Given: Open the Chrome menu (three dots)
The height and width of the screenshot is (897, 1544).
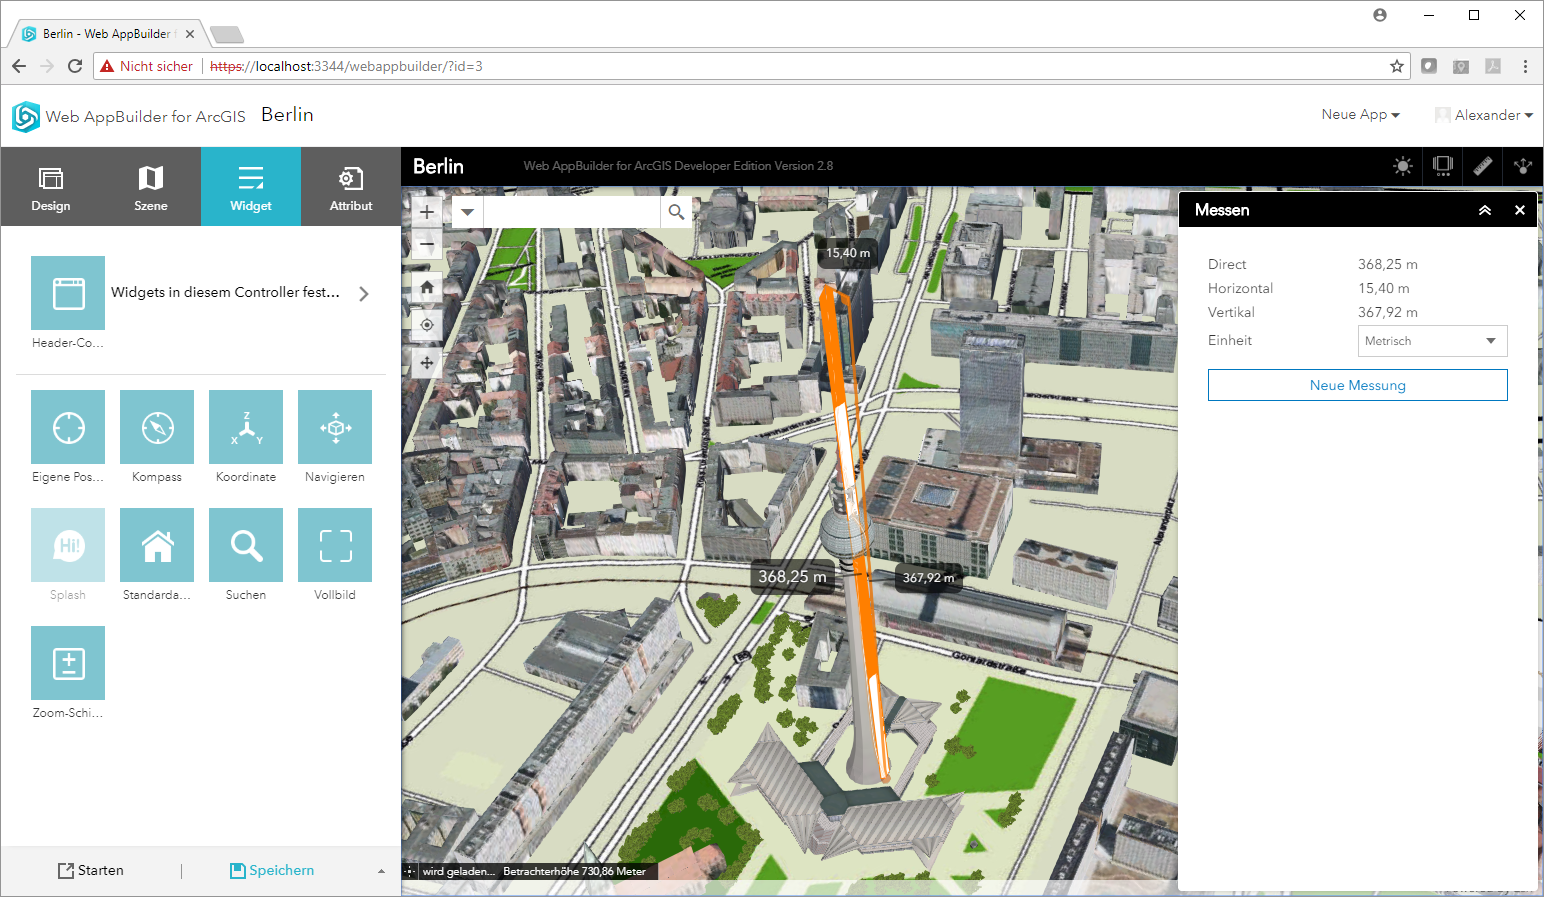Looking at the screenshot, I should pyautogui.click(x=1525, y=66).
